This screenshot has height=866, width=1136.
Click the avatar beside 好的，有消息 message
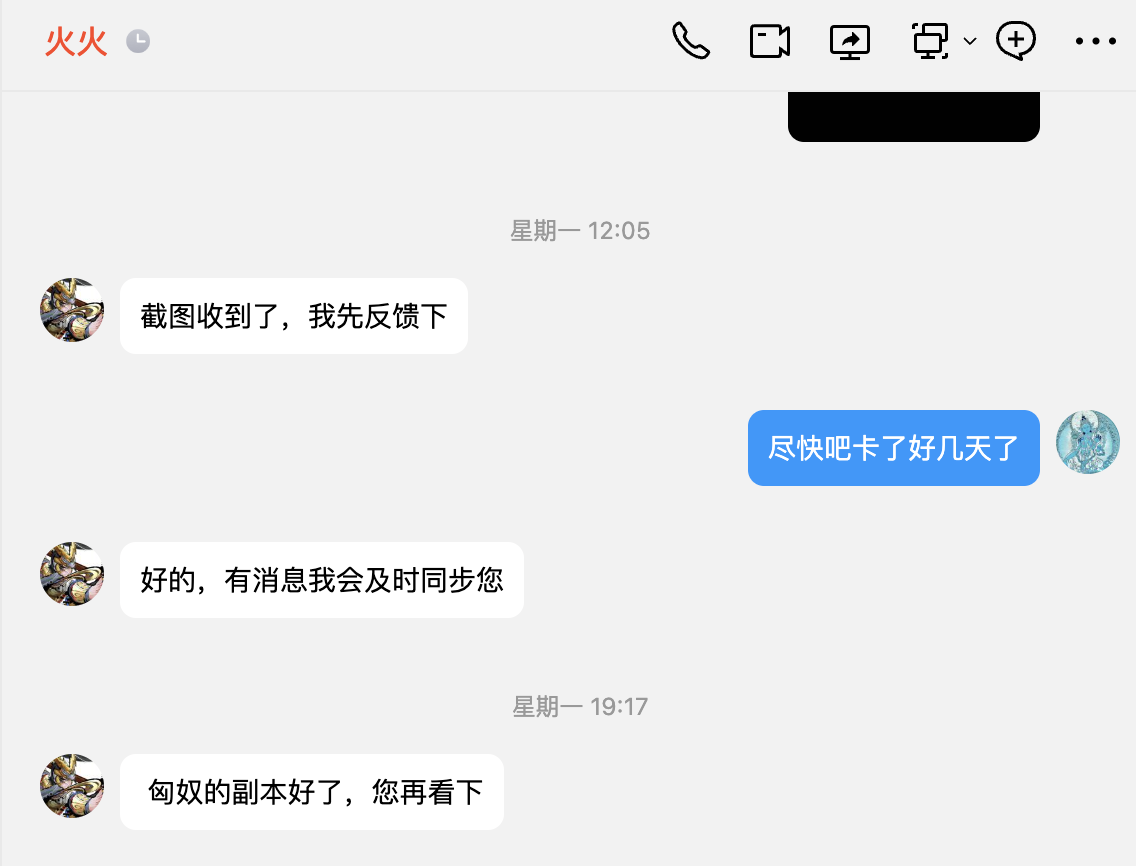click(x=72, y=574)
